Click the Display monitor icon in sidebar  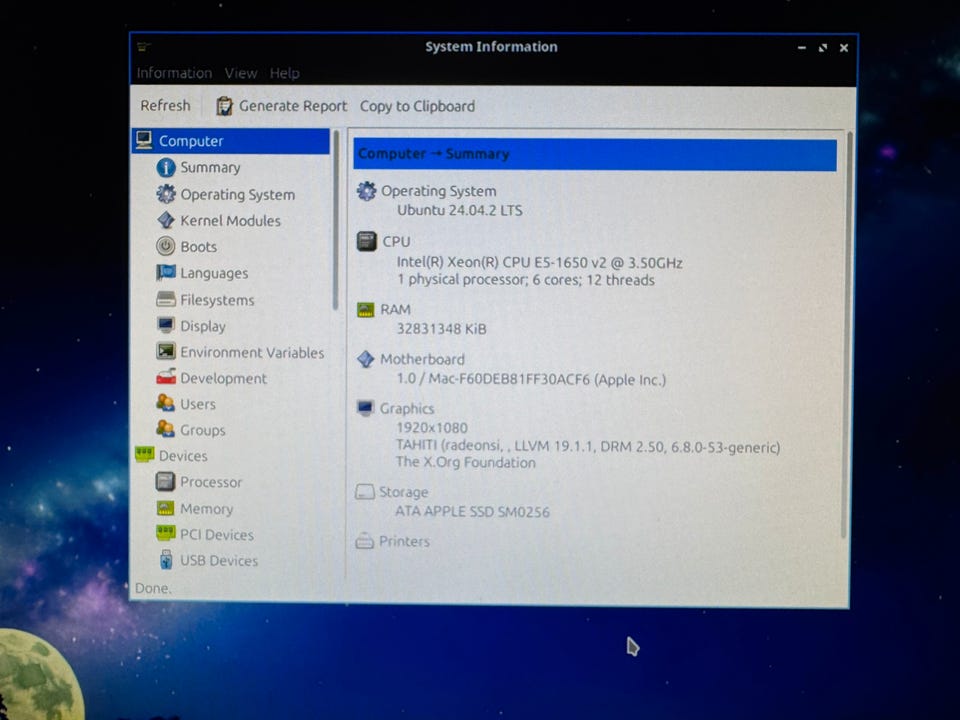(x=166, y=326)
